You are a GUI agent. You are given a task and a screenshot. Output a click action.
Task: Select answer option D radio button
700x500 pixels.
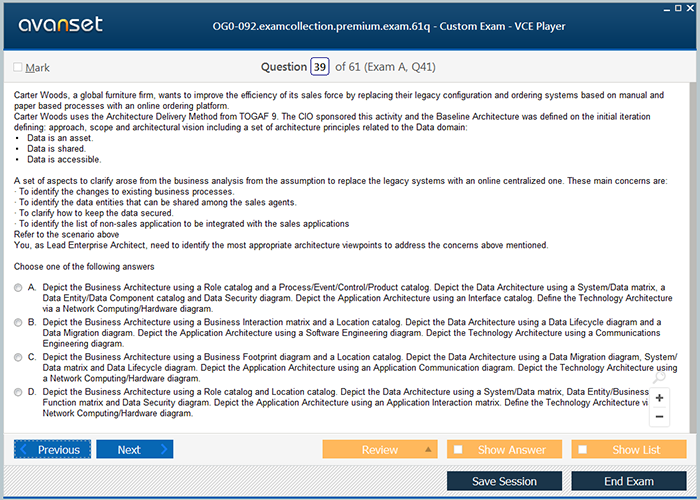coord(18,392)
